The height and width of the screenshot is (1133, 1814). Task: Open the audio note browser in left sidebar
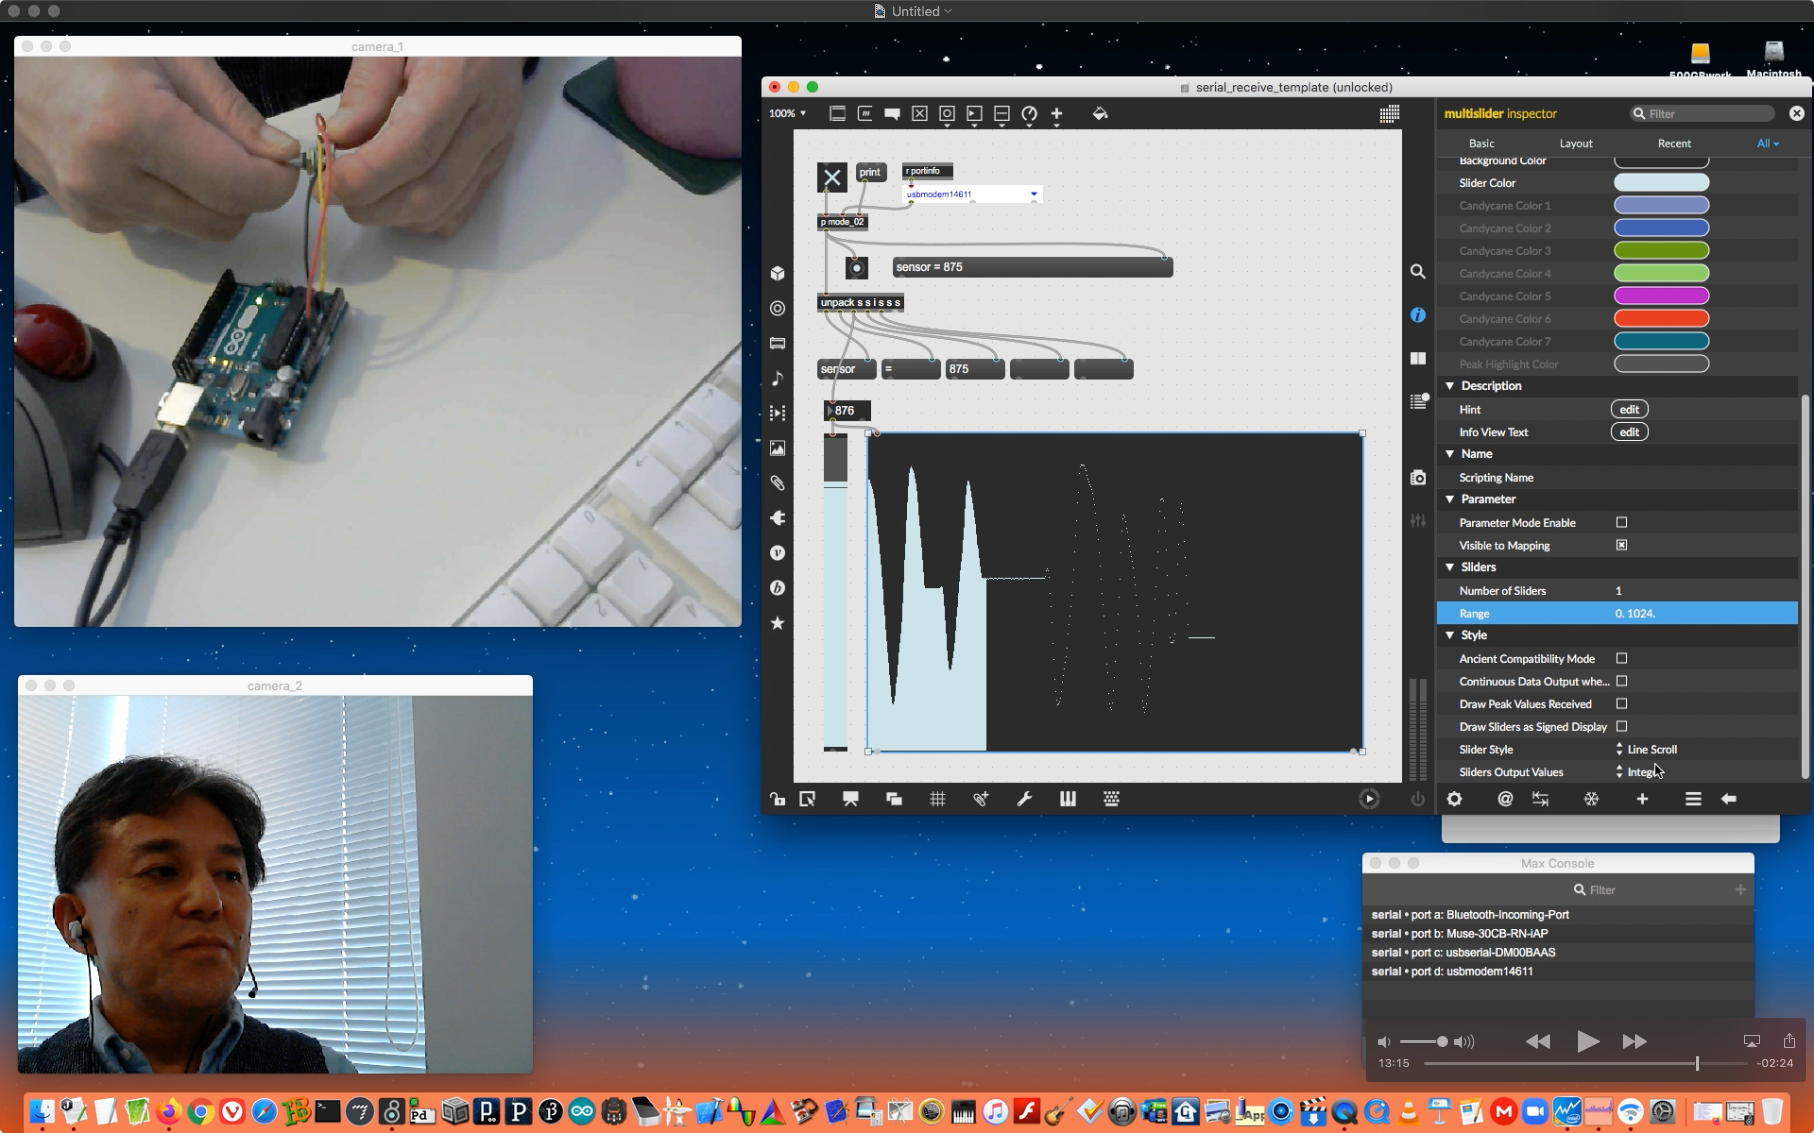click(777, 378)
